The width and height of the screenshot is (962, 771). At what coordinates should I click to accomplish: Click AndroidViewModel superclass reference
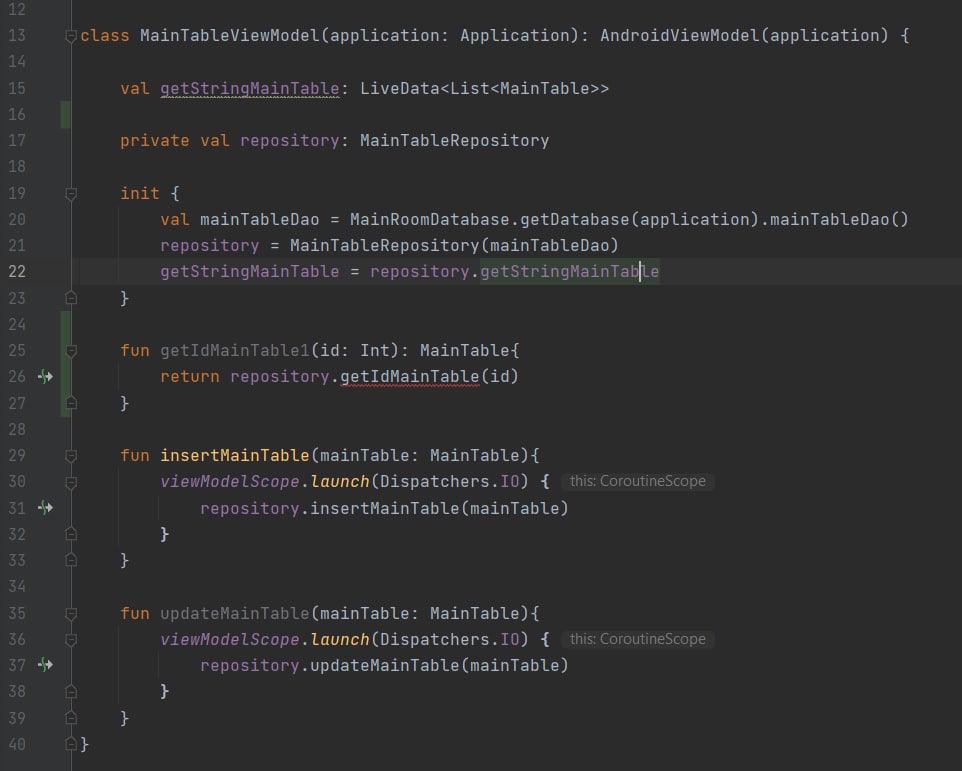(680, 36)
